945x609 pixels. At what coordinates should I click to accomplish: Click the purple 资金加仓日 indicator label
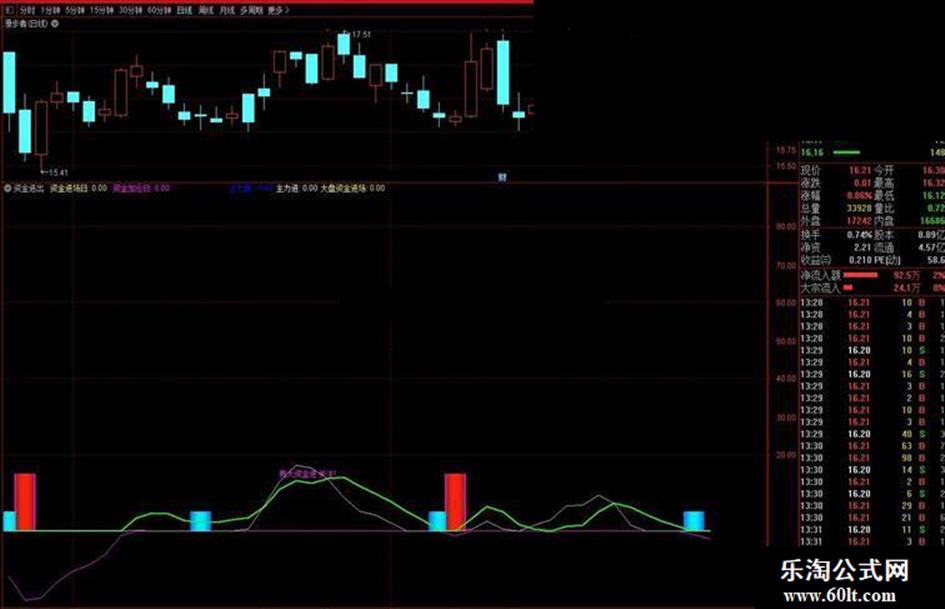click(x=133, y=188)
